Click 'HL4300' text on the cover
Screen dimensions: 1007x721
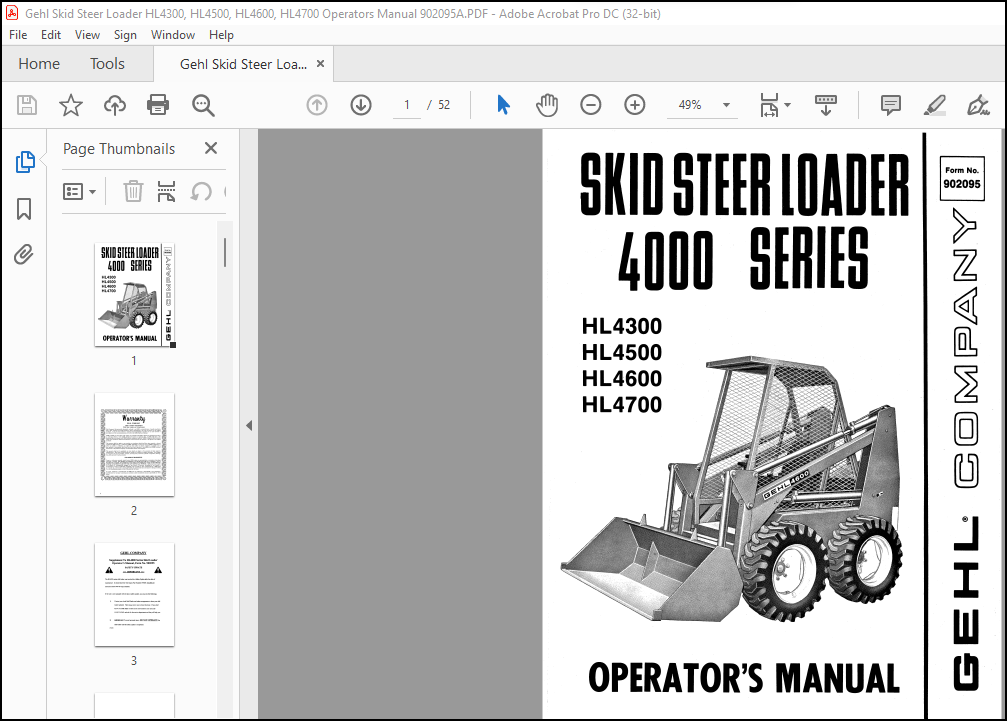tap(622, 326)
